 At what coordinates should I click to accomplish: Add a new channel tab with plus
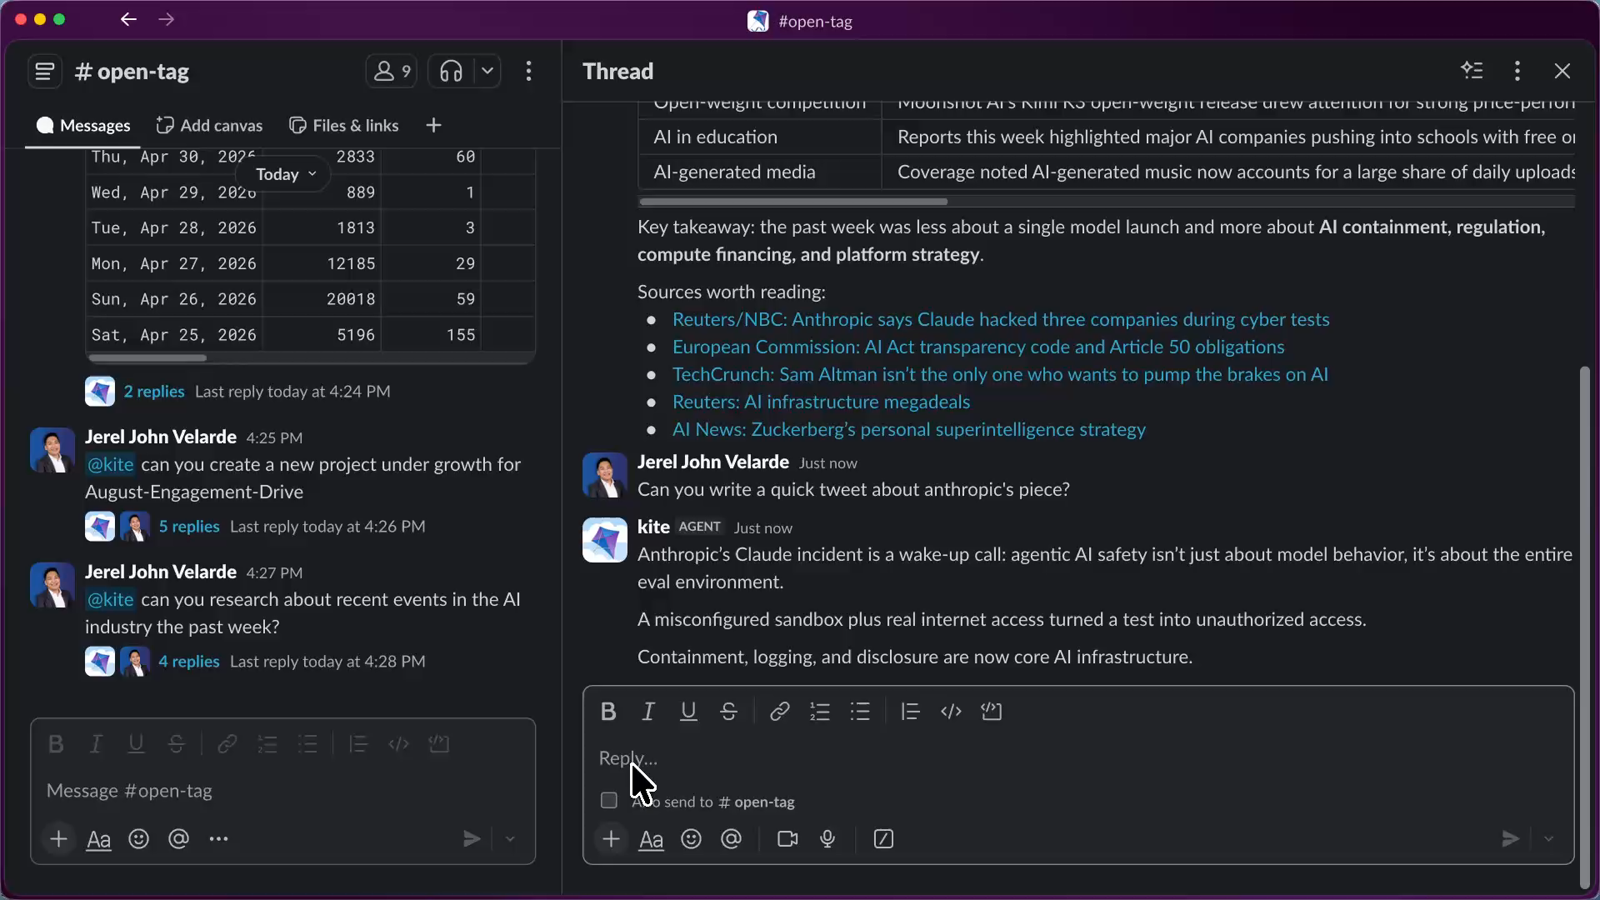point(433,125)
